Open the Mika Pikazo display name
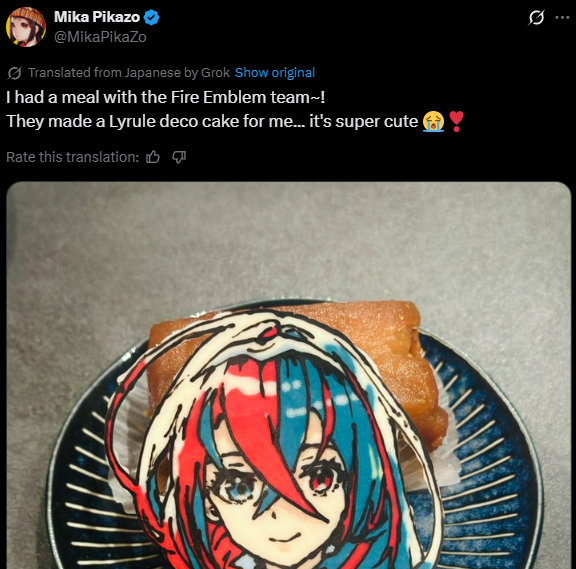 click(97, 17)
